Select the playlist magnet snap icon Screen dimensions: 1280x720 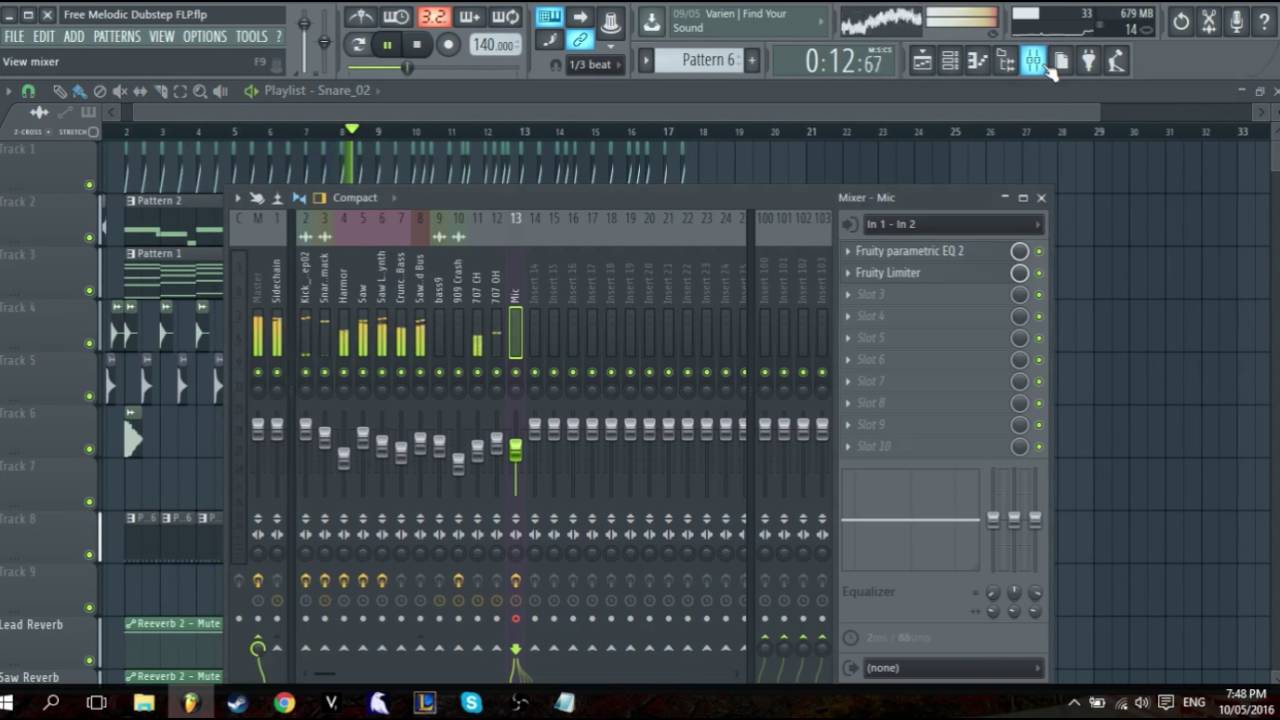coord(28,91)
